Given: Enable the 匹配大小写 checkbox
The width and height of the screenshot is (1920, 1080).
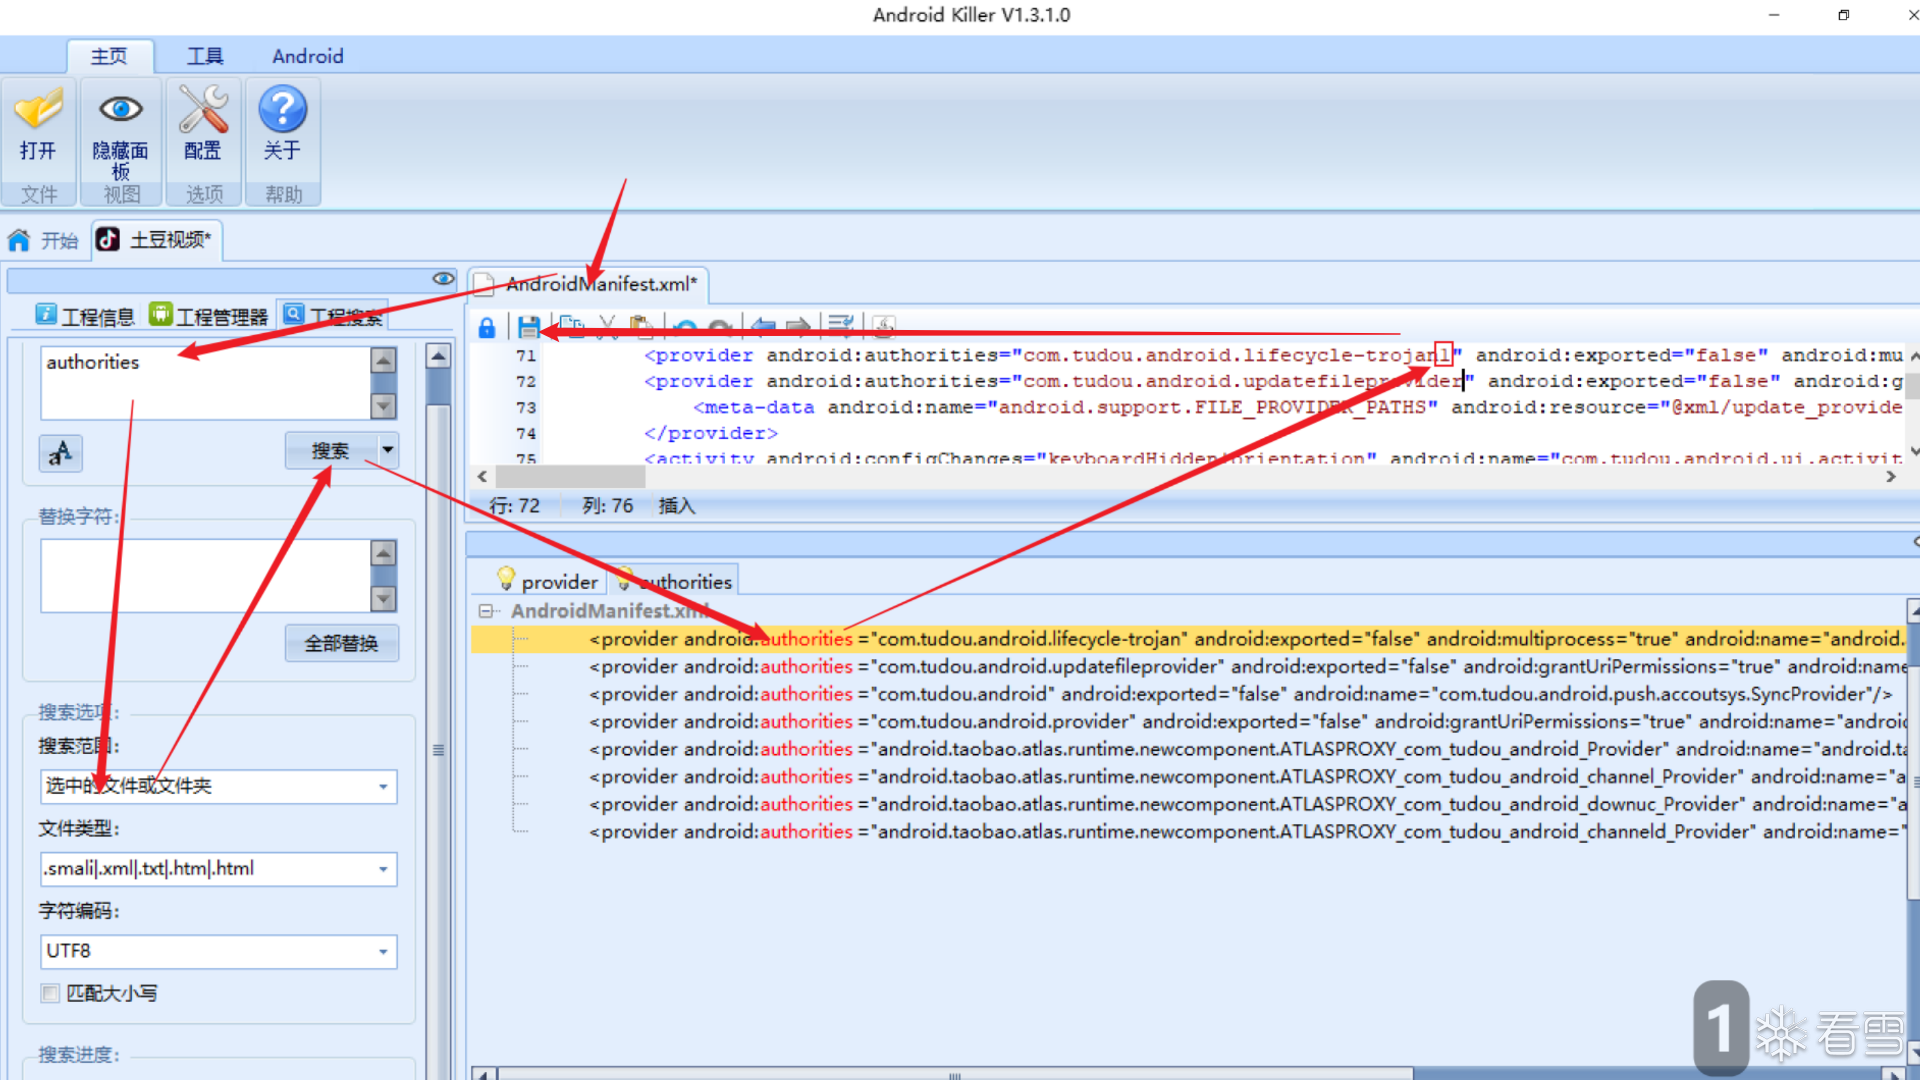Looking at the screenshot, I should [50, 993].
